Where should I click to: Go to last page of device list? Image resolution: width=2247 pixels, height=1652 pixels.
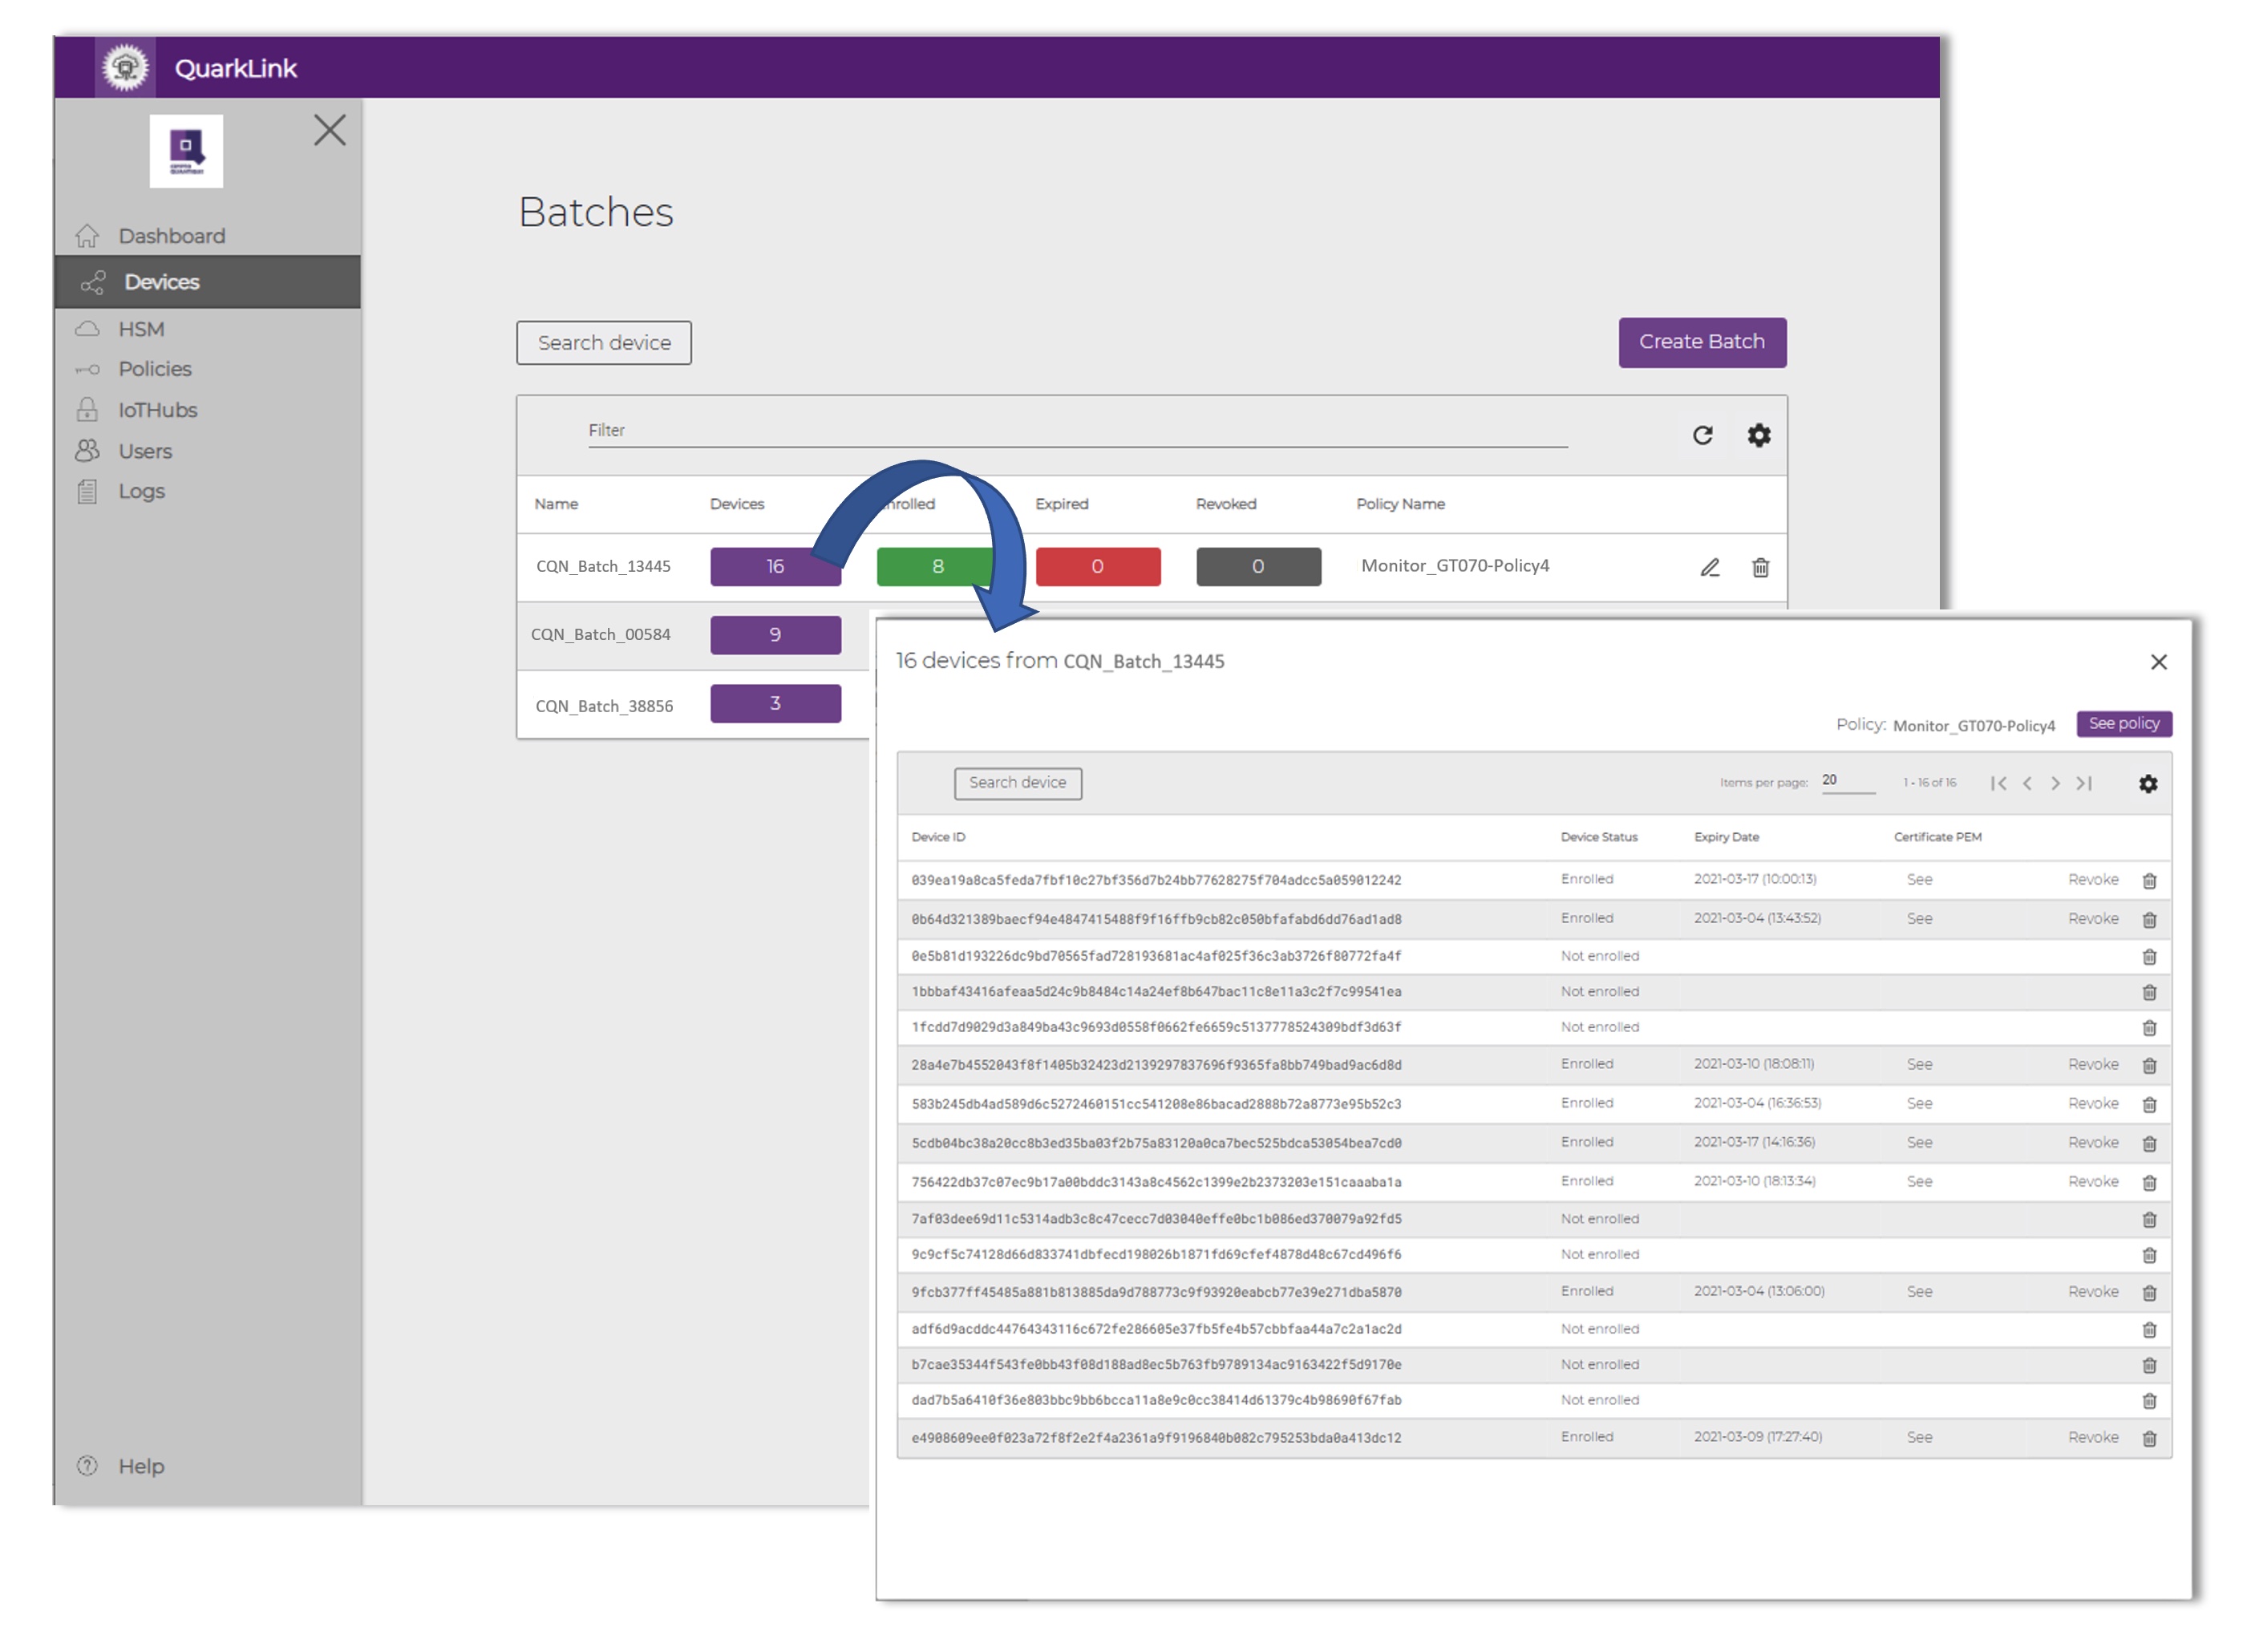2084,783
